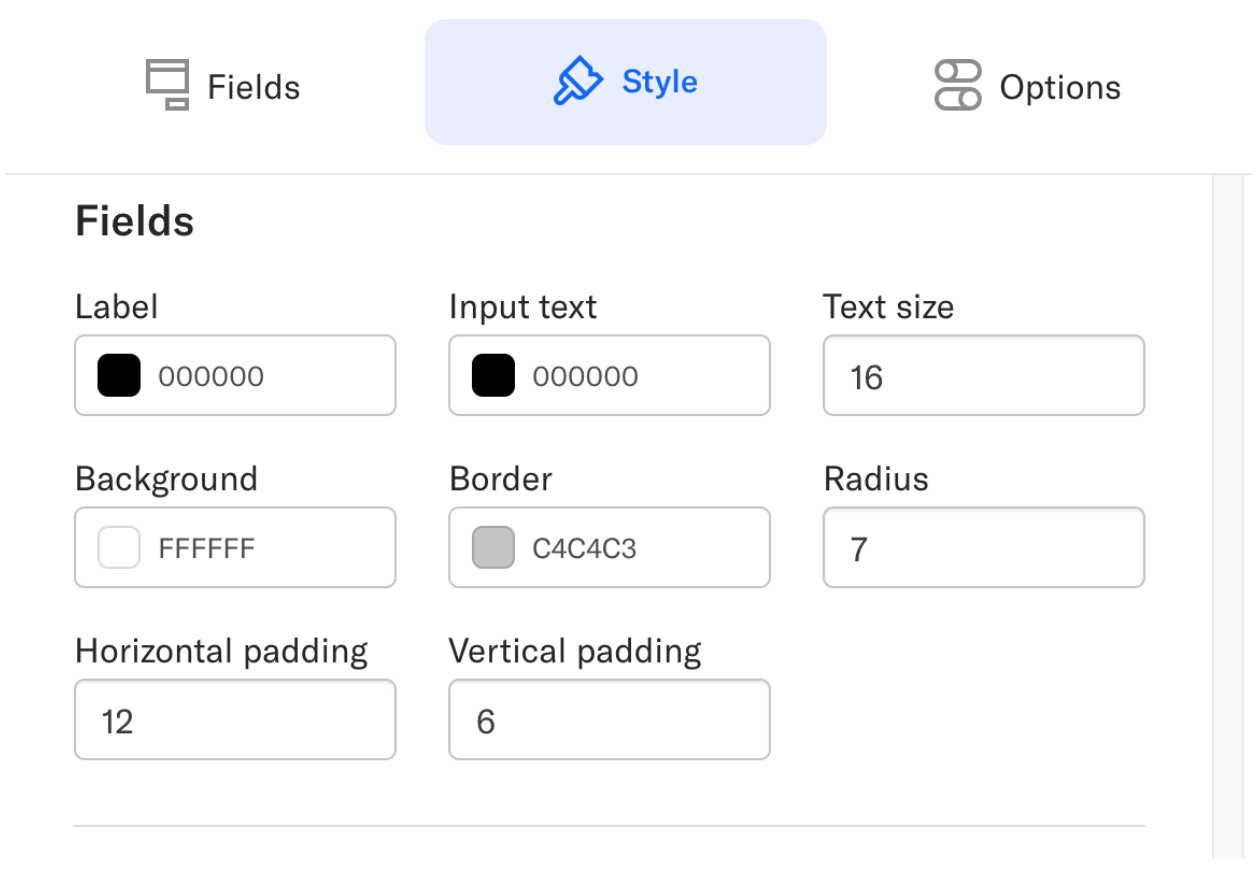Screen dimensions: 1260x876
Task: Click the Fields section heading
Action: (135, 221)
